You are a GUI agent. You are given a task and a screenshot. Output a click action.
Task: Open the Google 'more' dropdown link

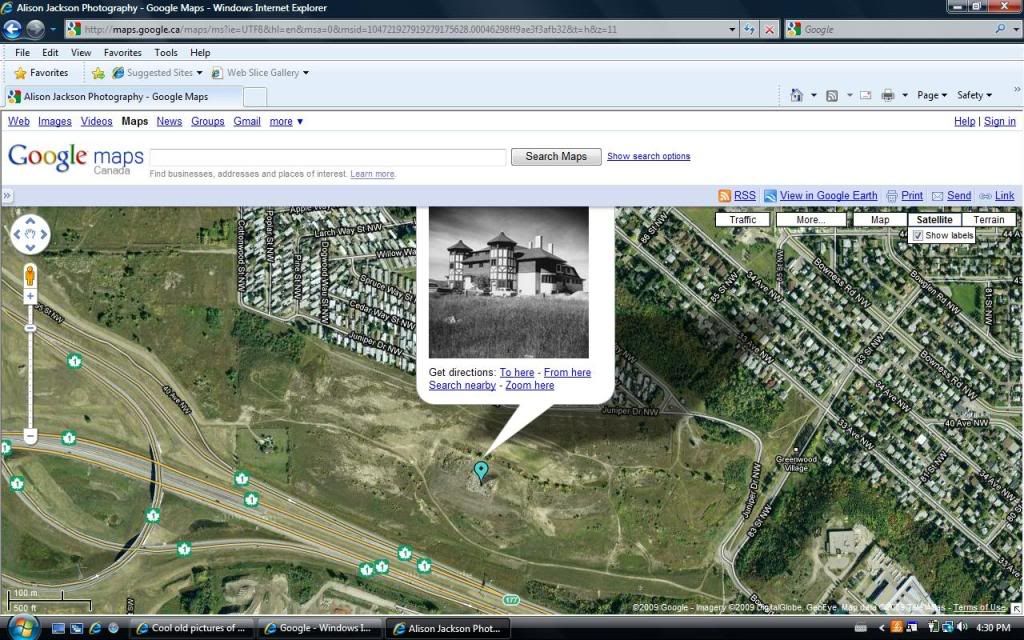coord(286,121)
